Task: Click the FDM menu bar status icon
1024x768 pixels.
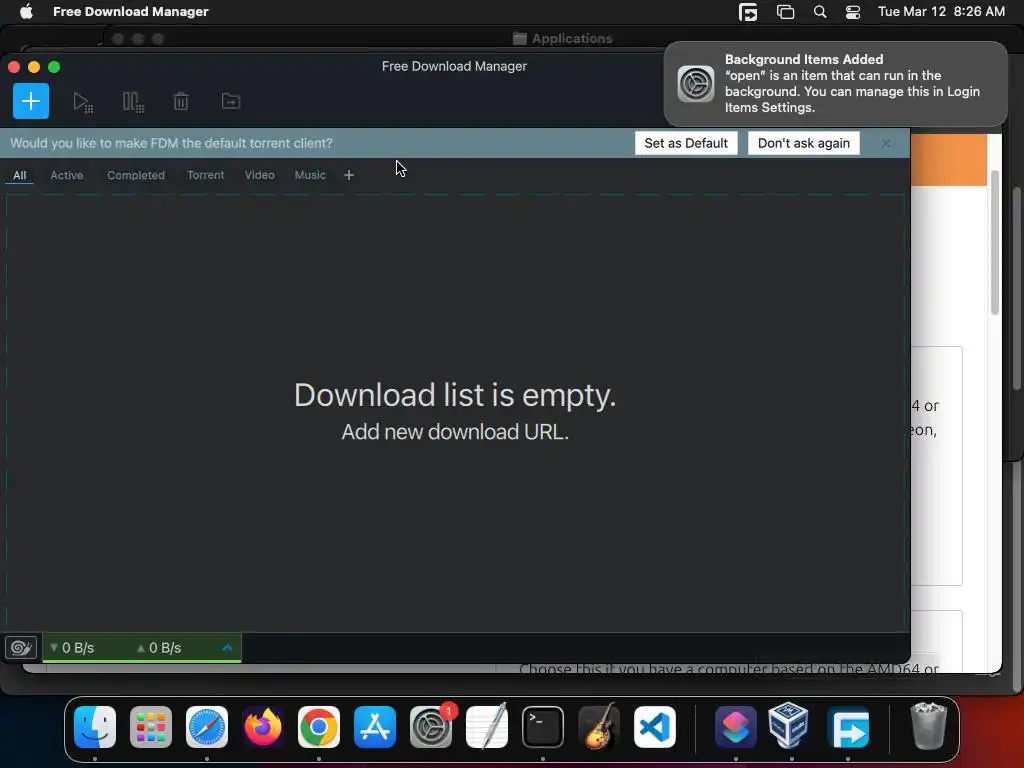Action: 748,12
